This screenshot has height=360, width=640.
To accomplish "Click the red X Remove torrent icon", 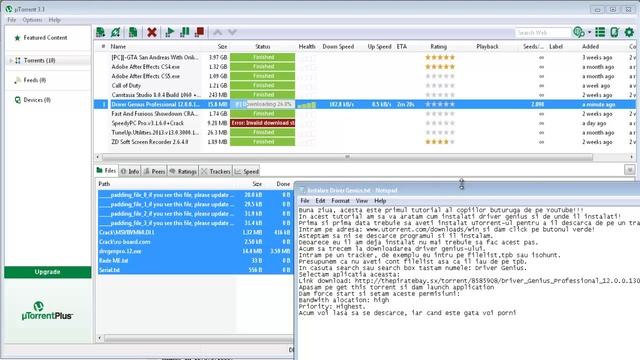I will tap(152, 32).
